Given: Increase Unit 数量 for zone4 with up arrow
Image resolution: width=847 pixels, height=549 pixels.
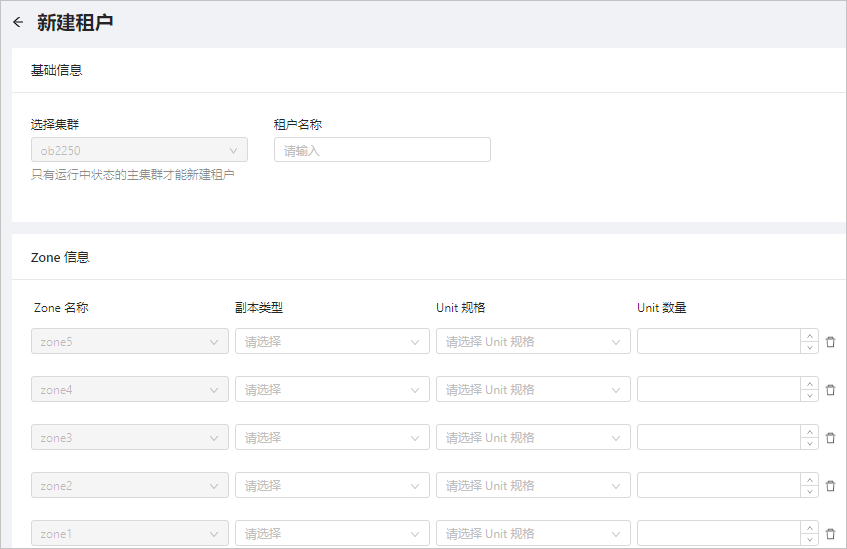Looking at the screenshot, I should [809, 384].
